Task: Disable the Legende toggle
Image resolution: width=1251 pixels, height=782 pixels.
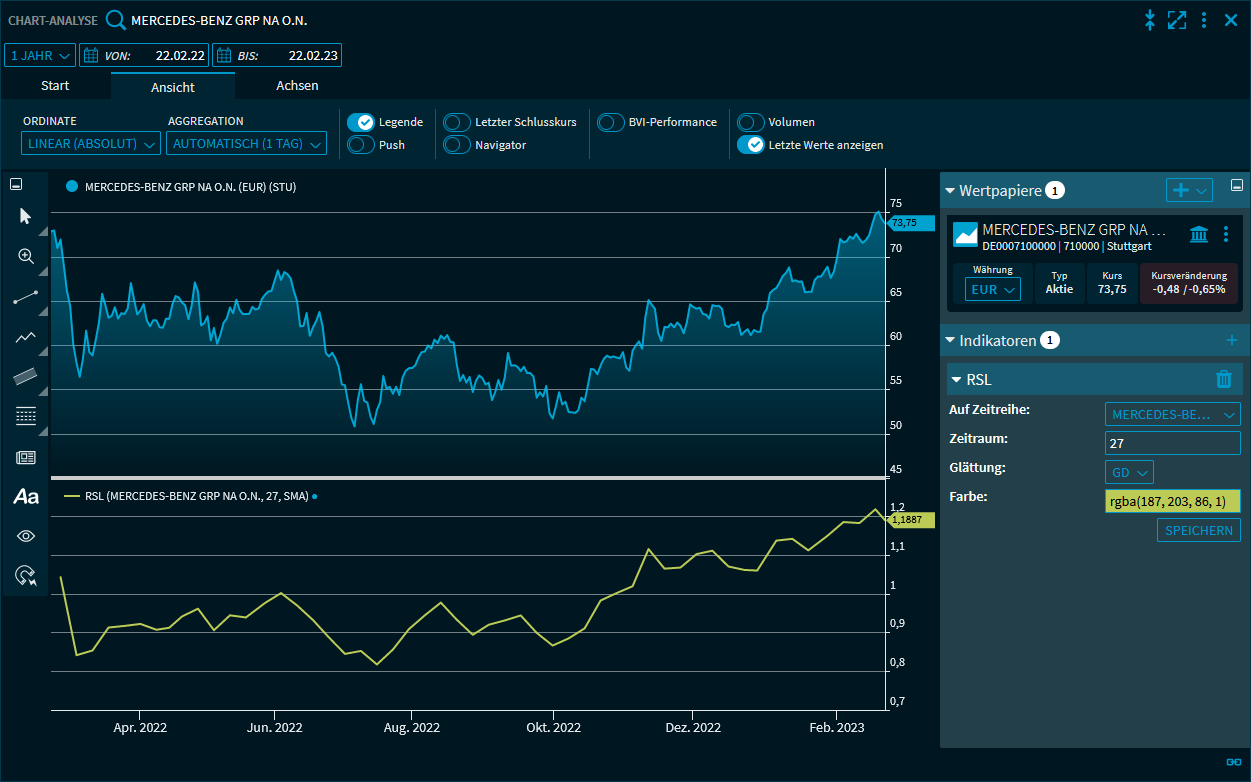Action: tap(360, 122)
